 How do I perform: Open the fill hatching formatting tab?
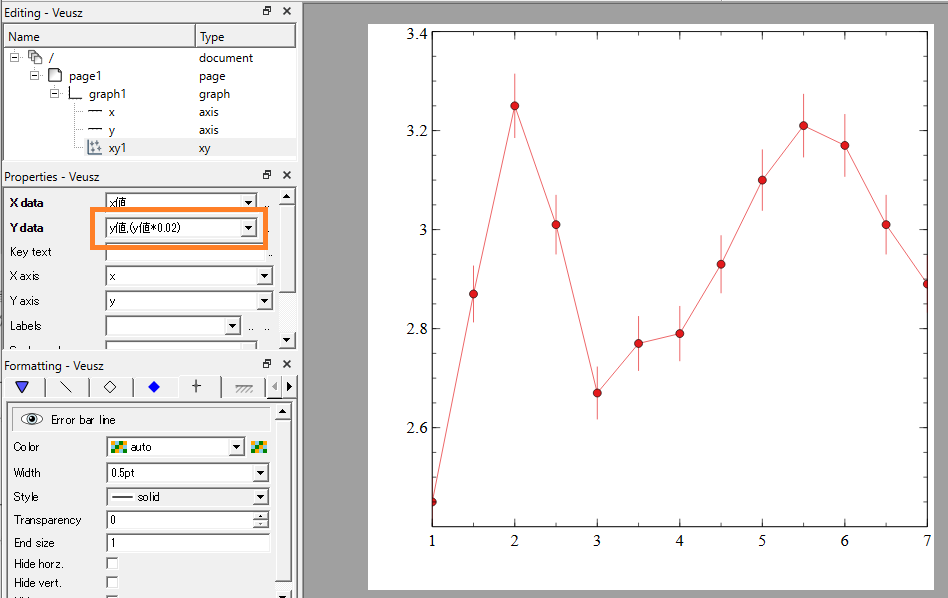click(244, 388)
